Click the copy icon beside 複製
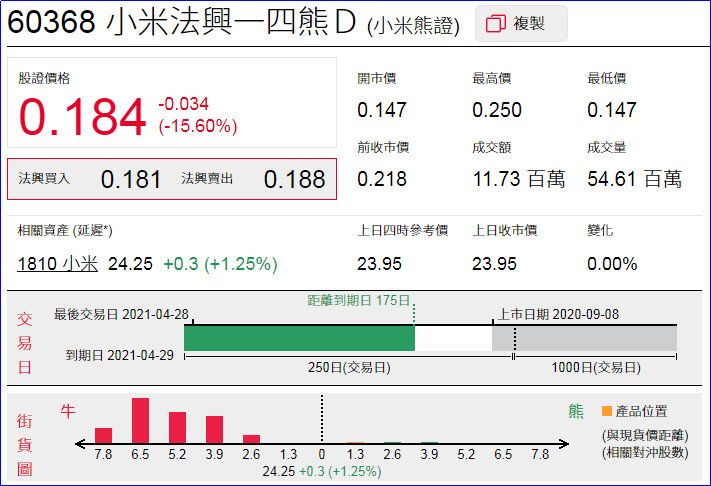This screenshot has height=486, width=711. click(x=496, y=24)
